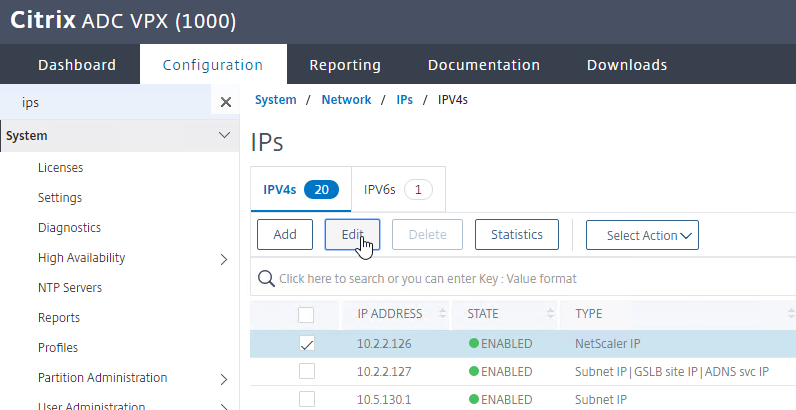Click the IP table search field
Screen dimensions: 796x410
pos(523,279)
